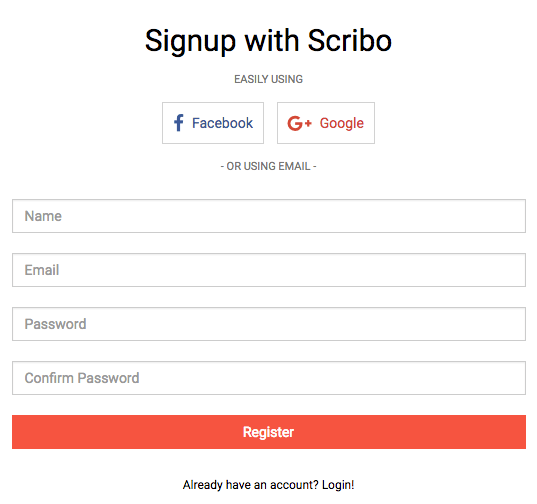Click the Facebook "f" logo icon
This screenshot has height=504, width=537.
179,123
